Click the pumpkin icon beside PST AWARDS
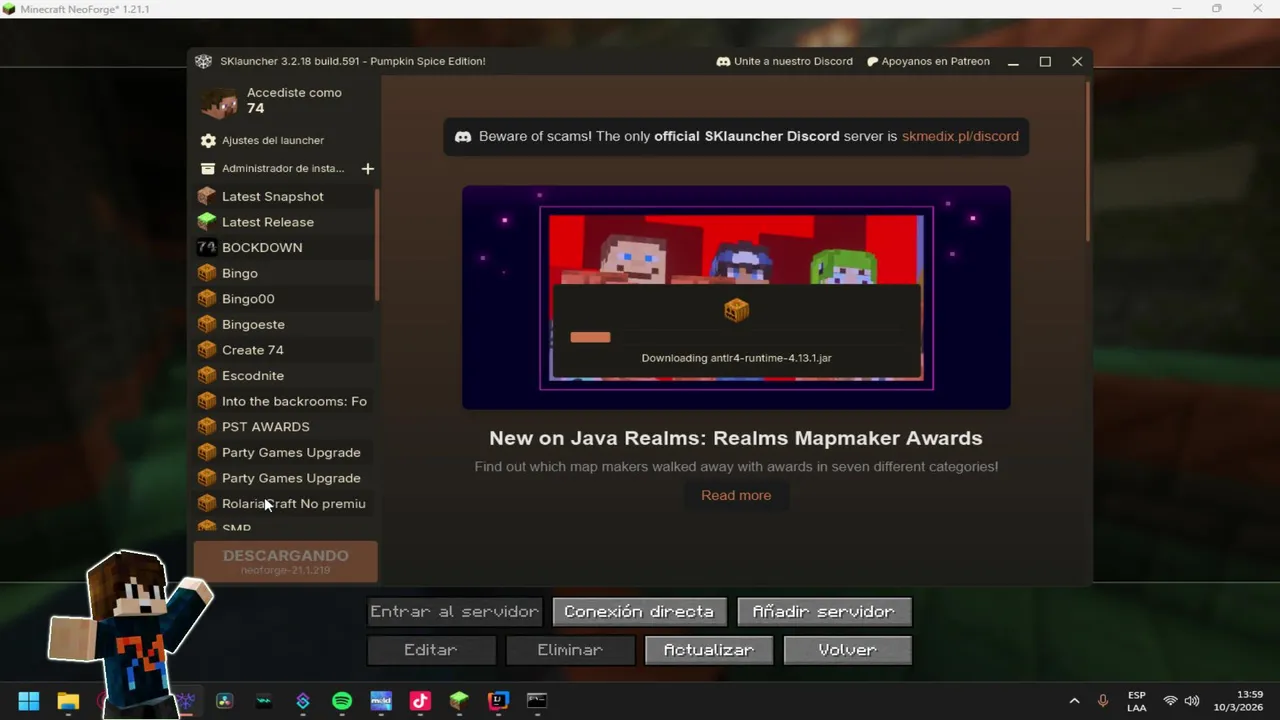The image size is (1280, 720). click(x=207, y=427)
